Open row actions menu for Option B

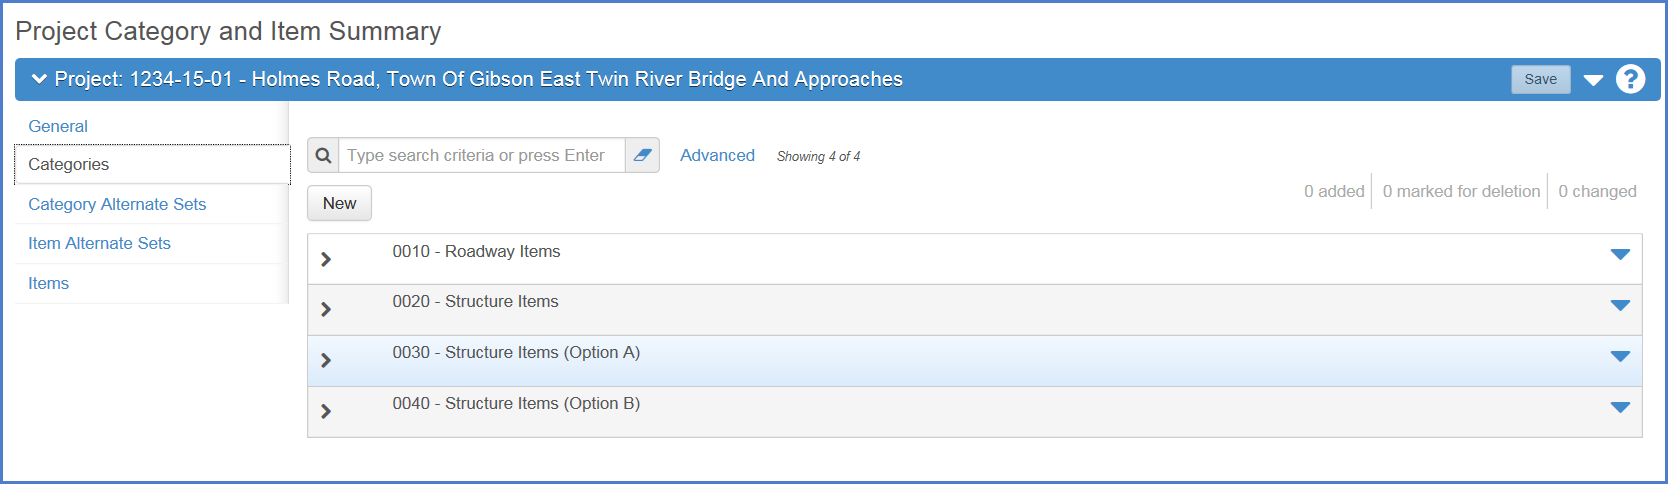coord(1620,407)
